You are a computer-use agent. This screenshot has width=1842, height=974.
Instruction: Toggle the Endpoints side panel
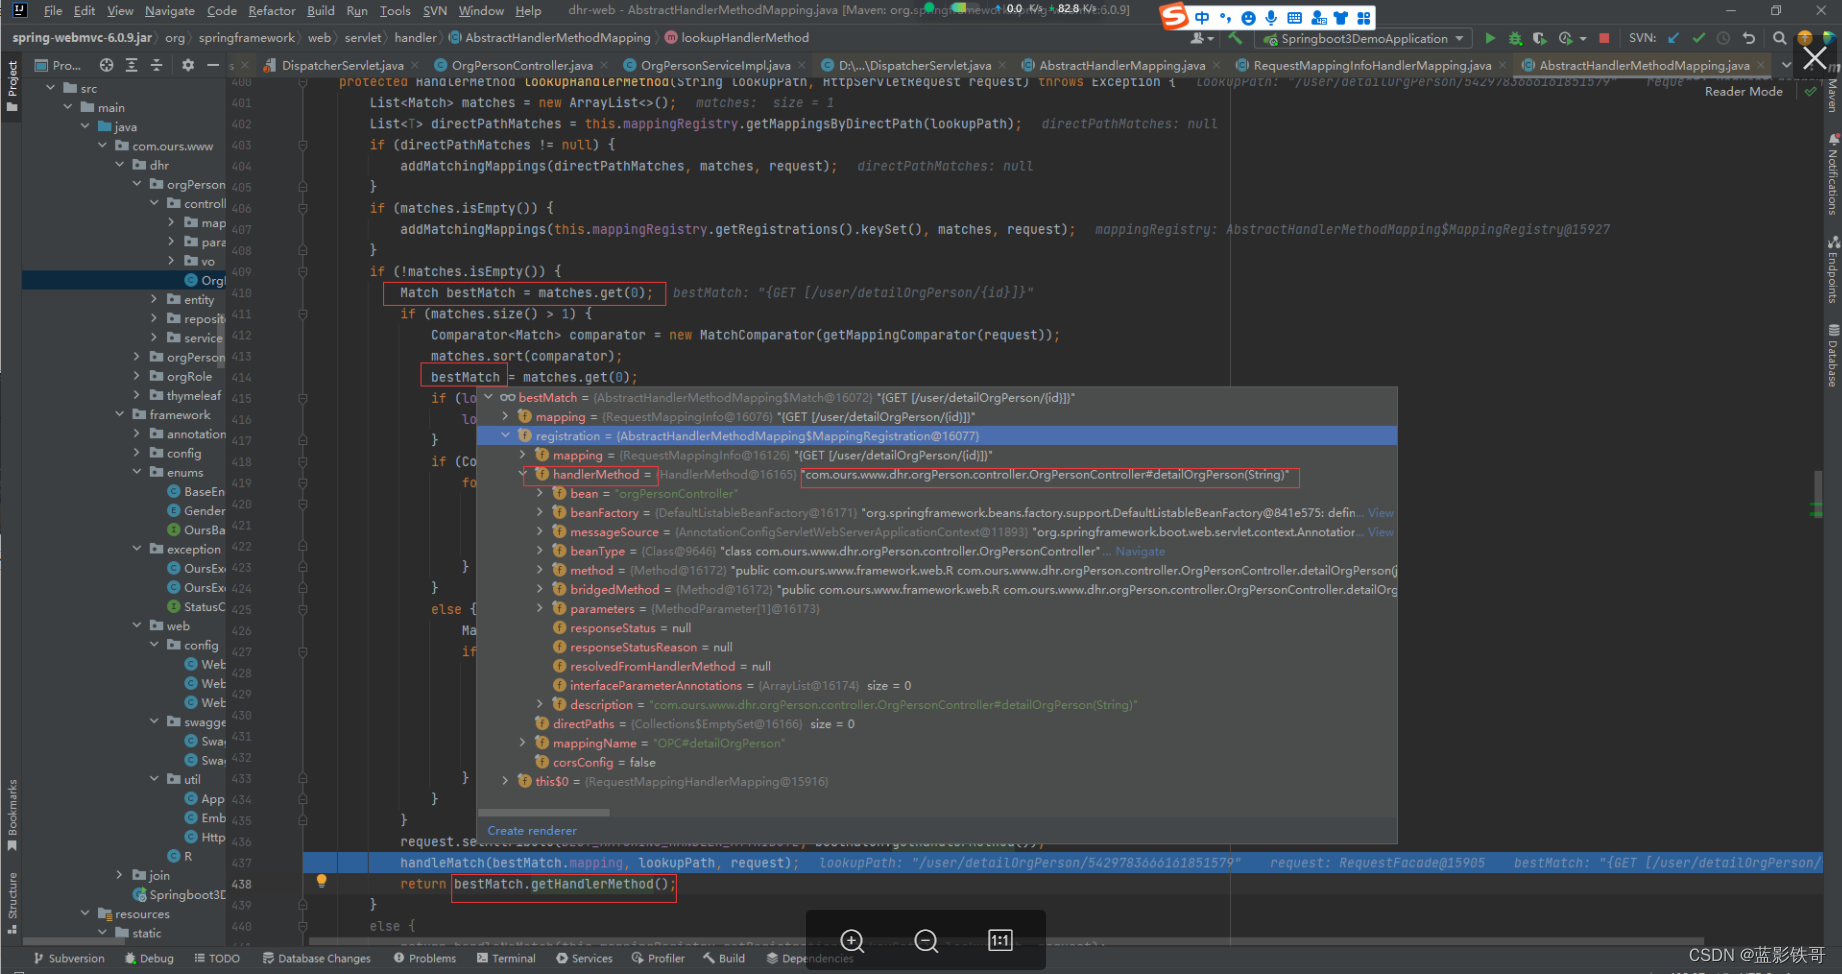pos(1833,270)
